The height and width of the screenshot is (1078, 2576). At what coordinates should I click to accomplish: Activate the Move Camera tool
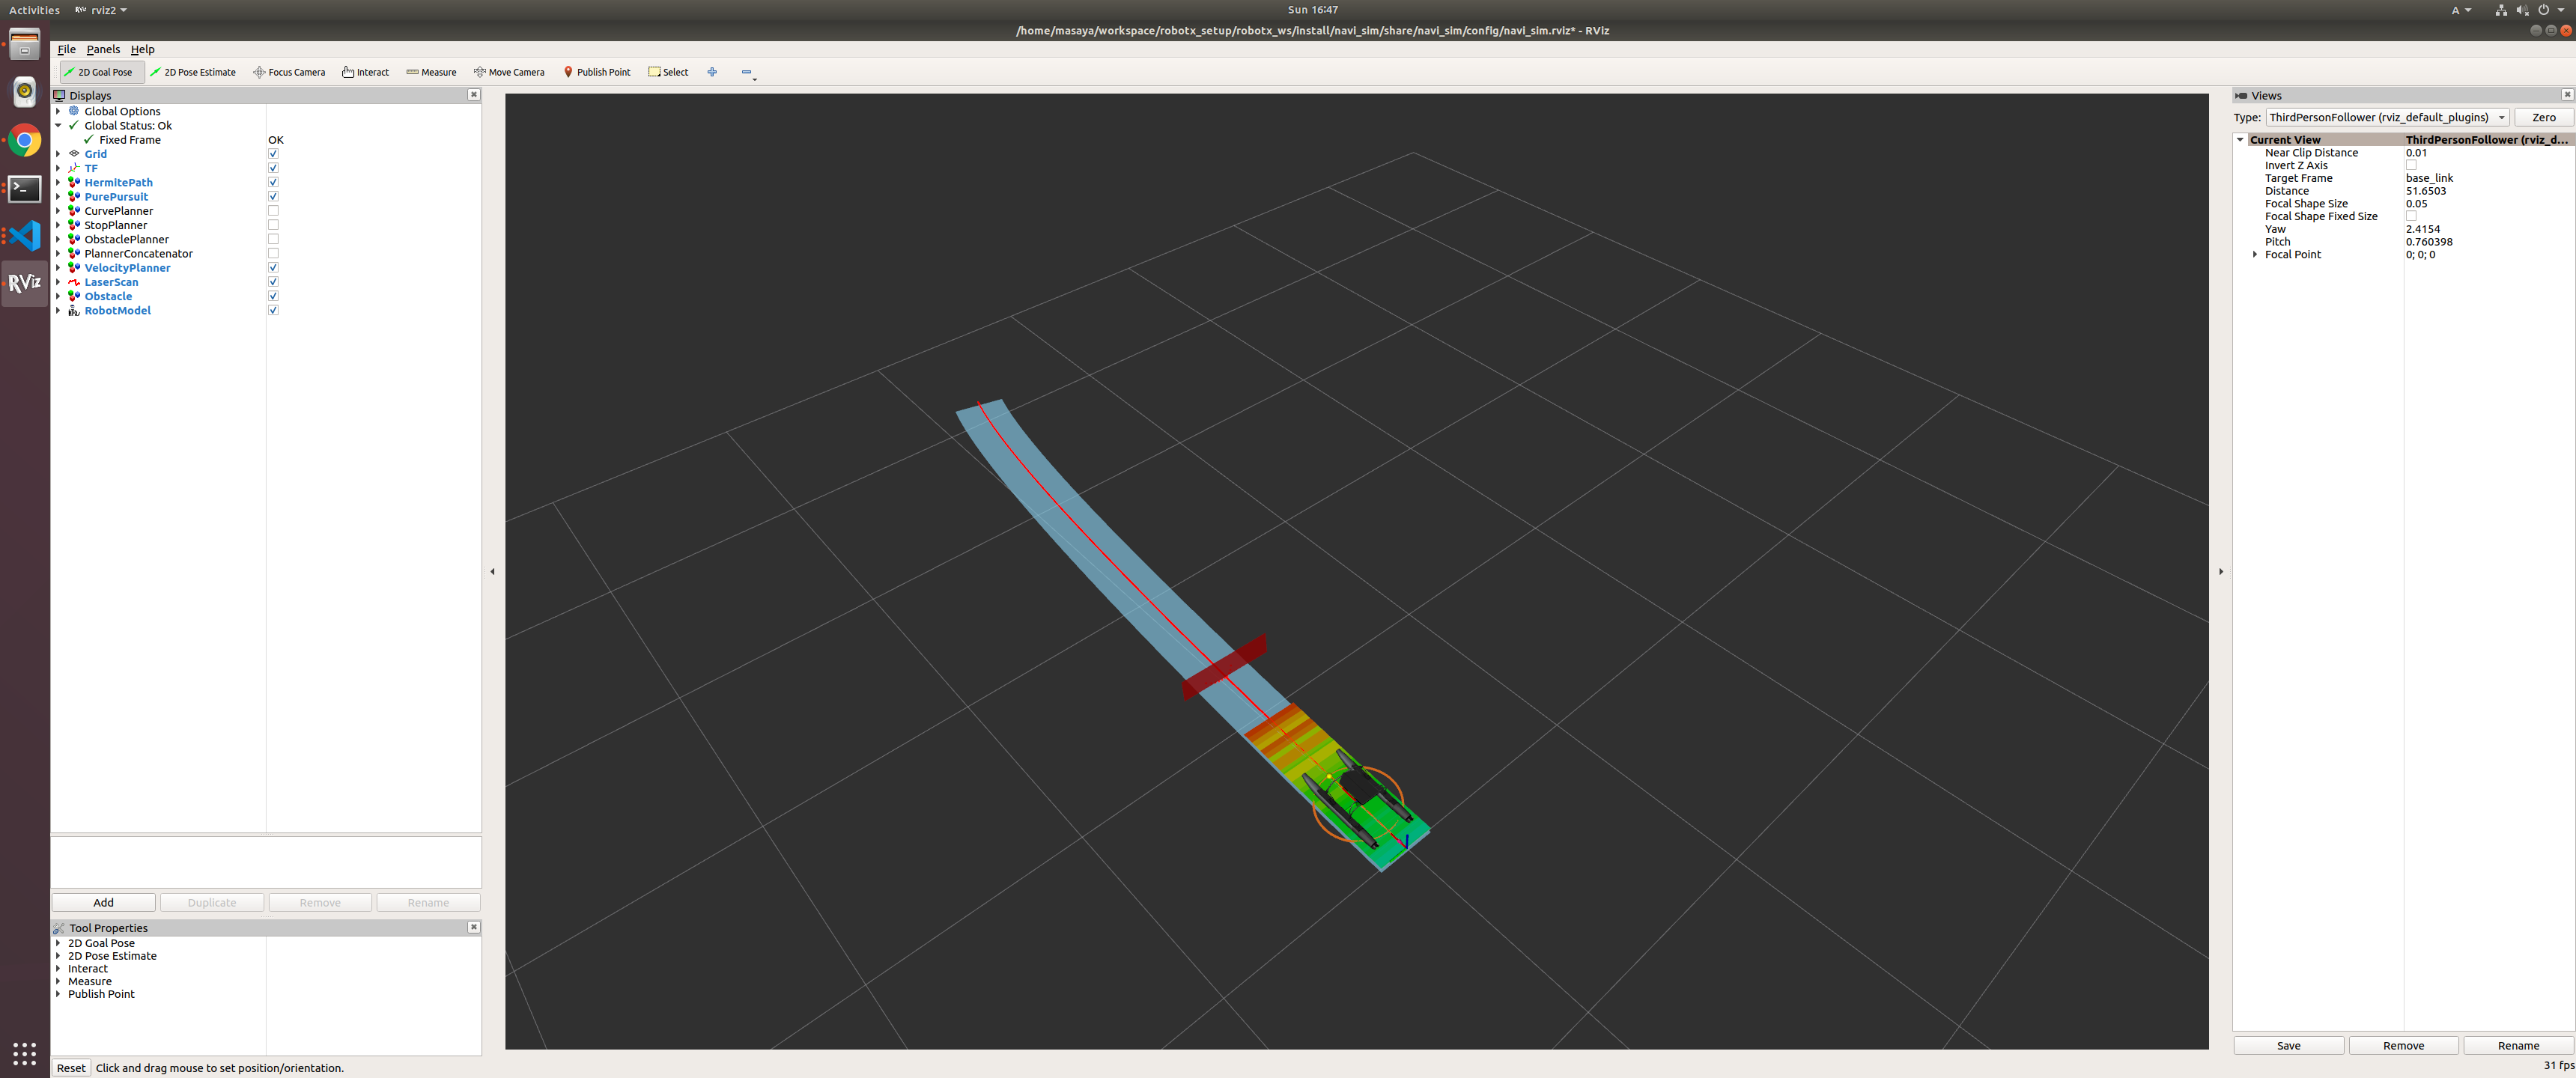pos(509,72)
